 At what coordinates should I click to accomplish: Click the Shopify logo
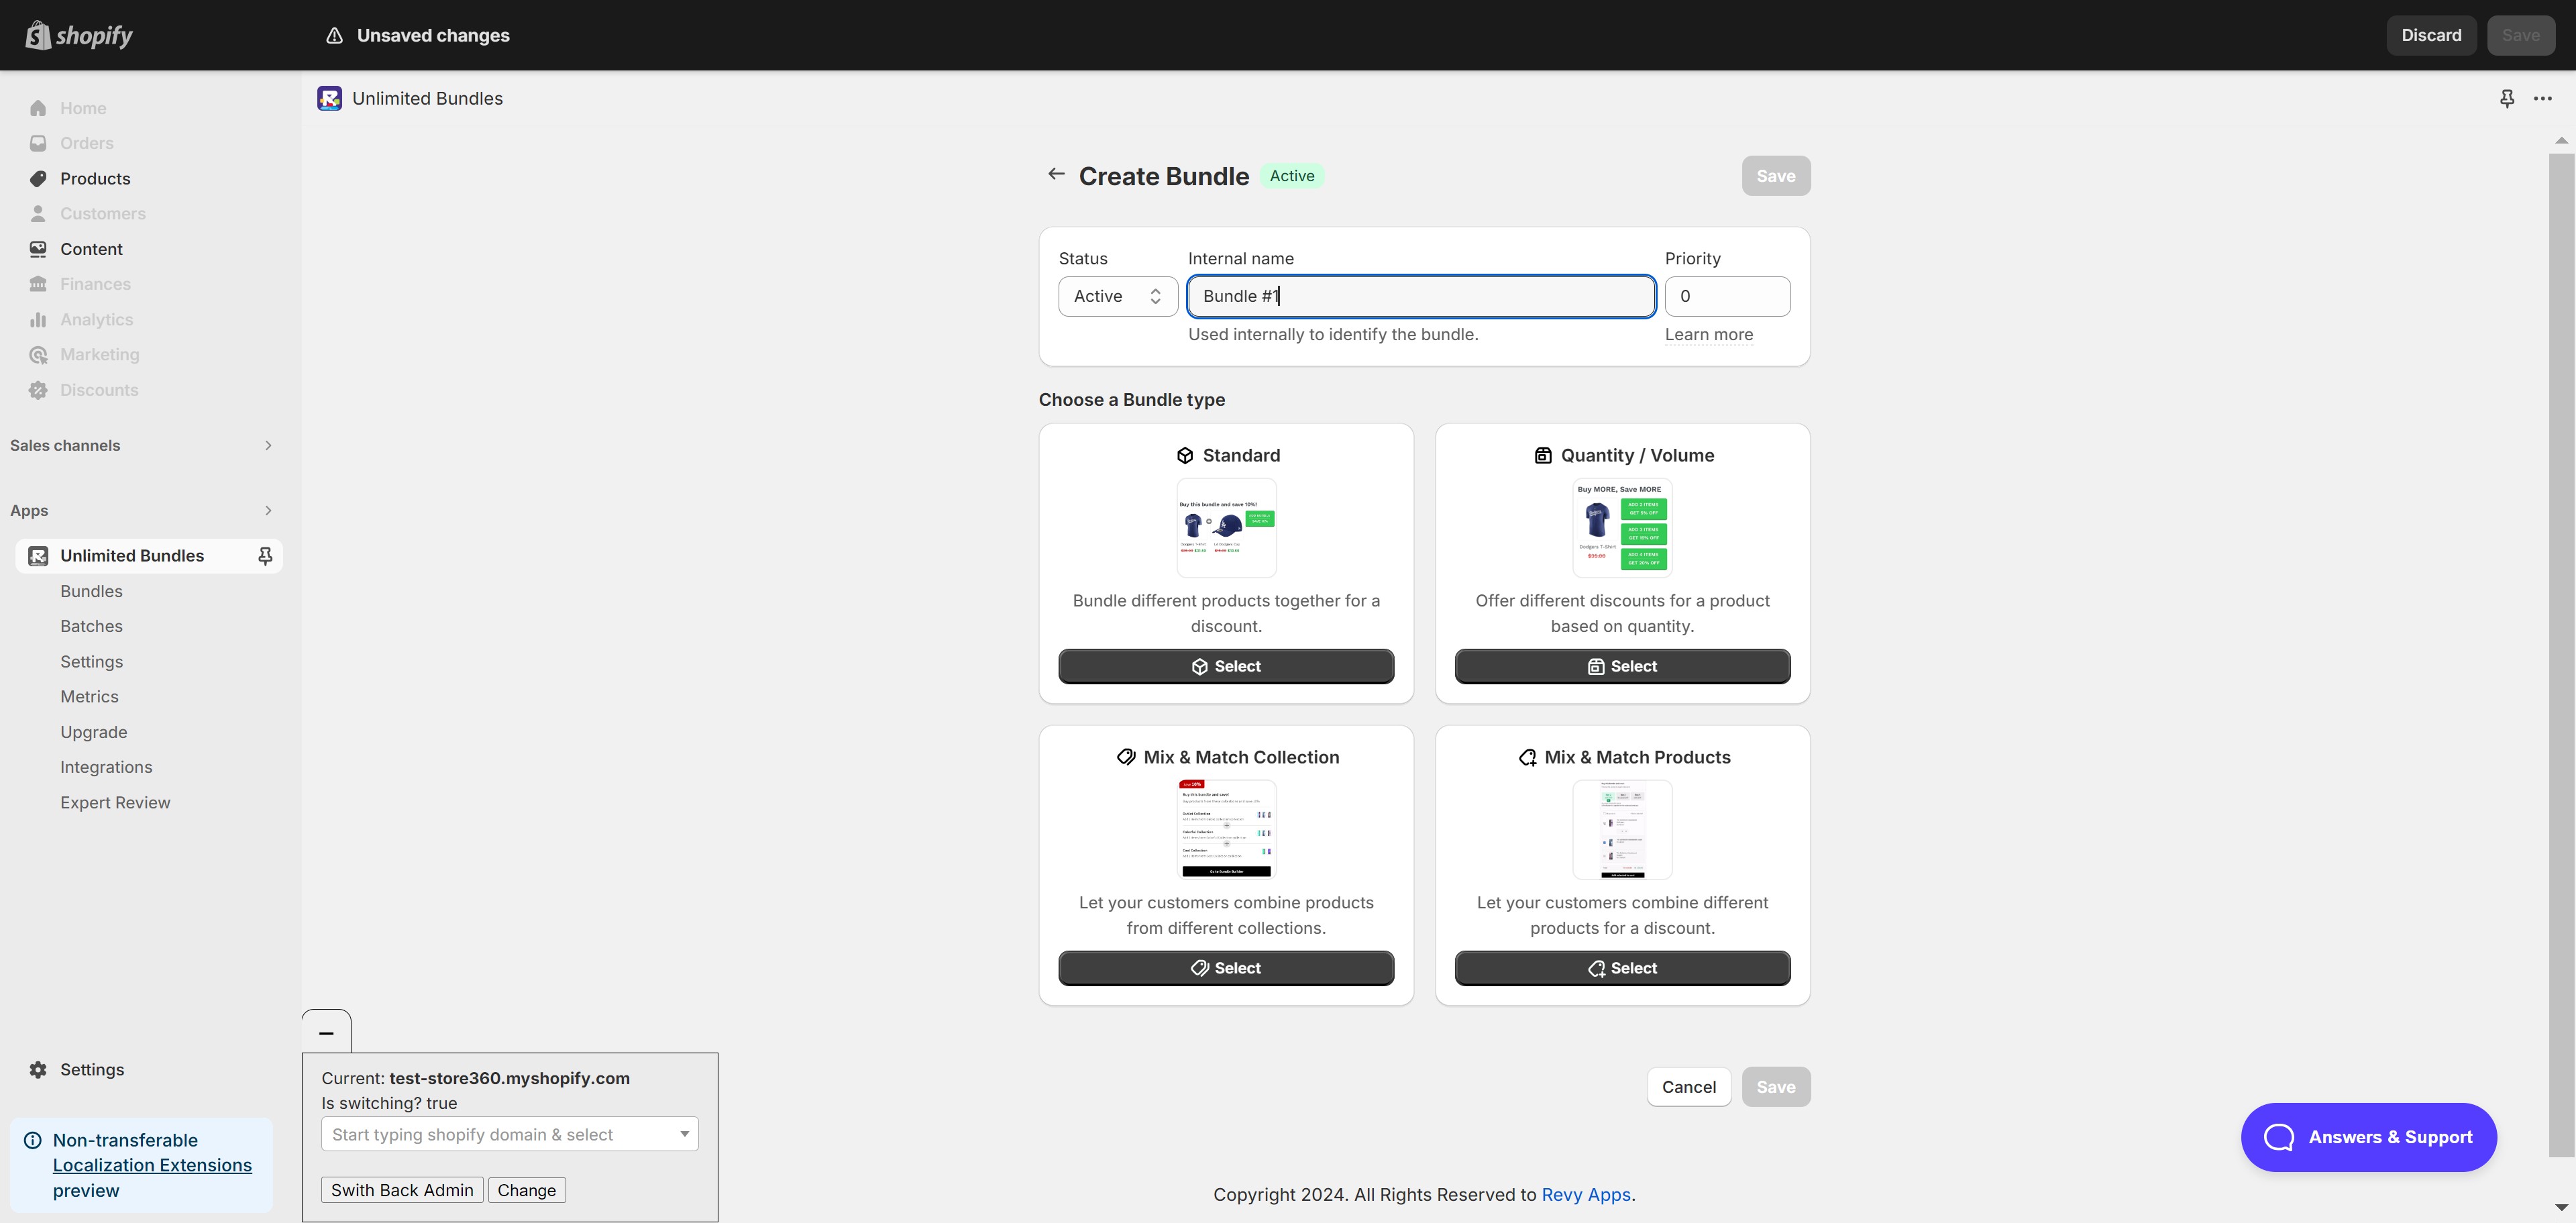79,35
